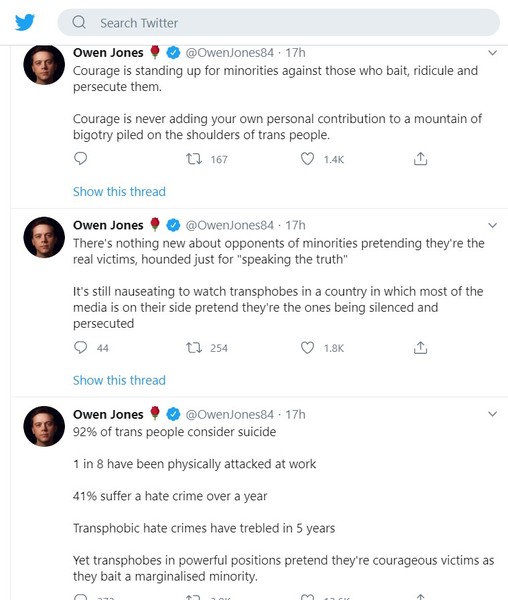Open the first tweet's chevron options menu

coord(493,53)
